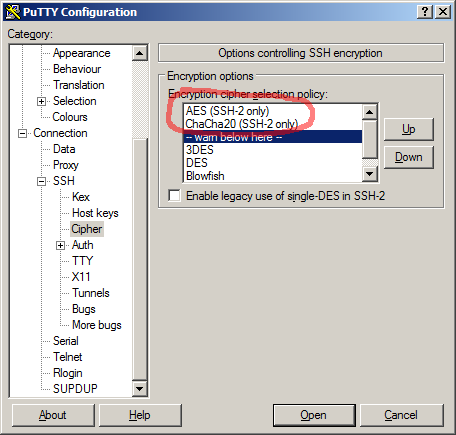456x435 pixels.
Task: Expand the Selection tree node
Action: 41,101
